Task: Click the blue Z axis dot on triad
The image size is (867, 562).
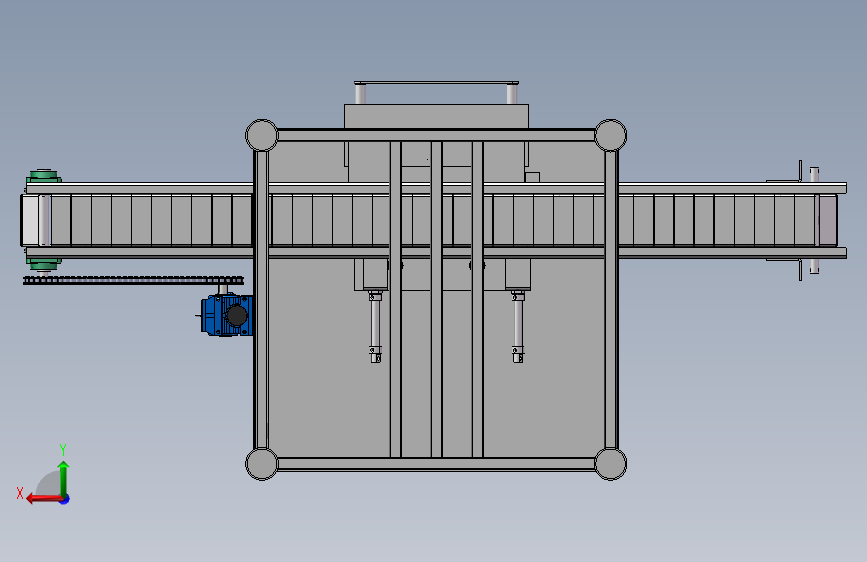Action: click(x=65, y=499)
